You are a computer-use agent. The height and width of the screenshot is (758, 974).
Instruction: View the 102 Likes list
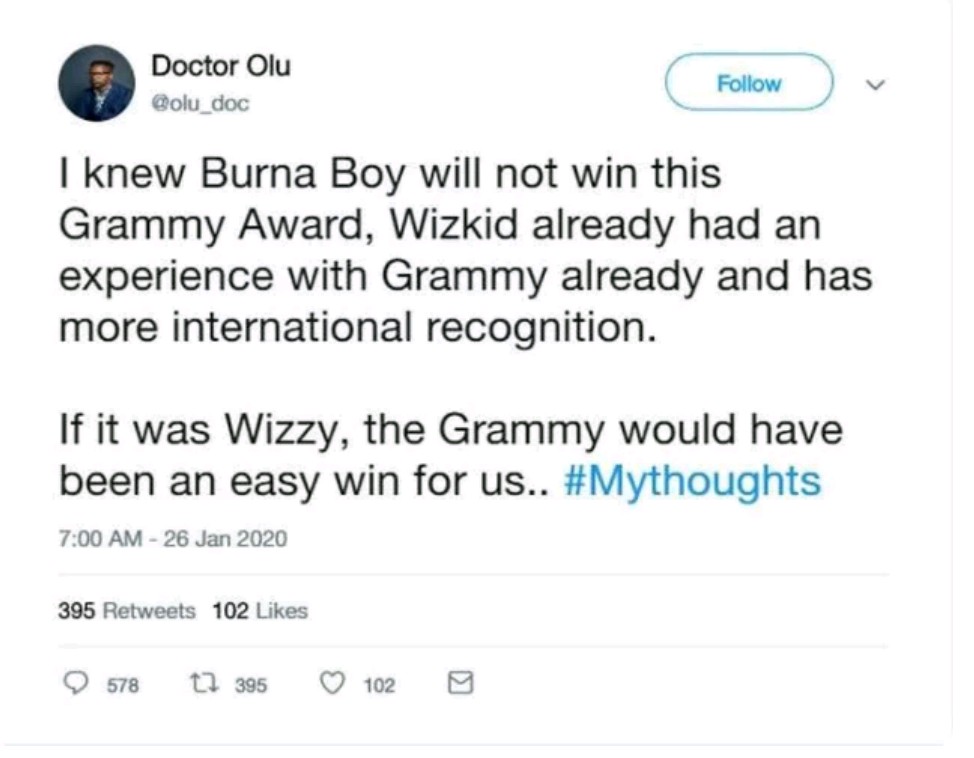pyautogui.click(x=260, y=611)
